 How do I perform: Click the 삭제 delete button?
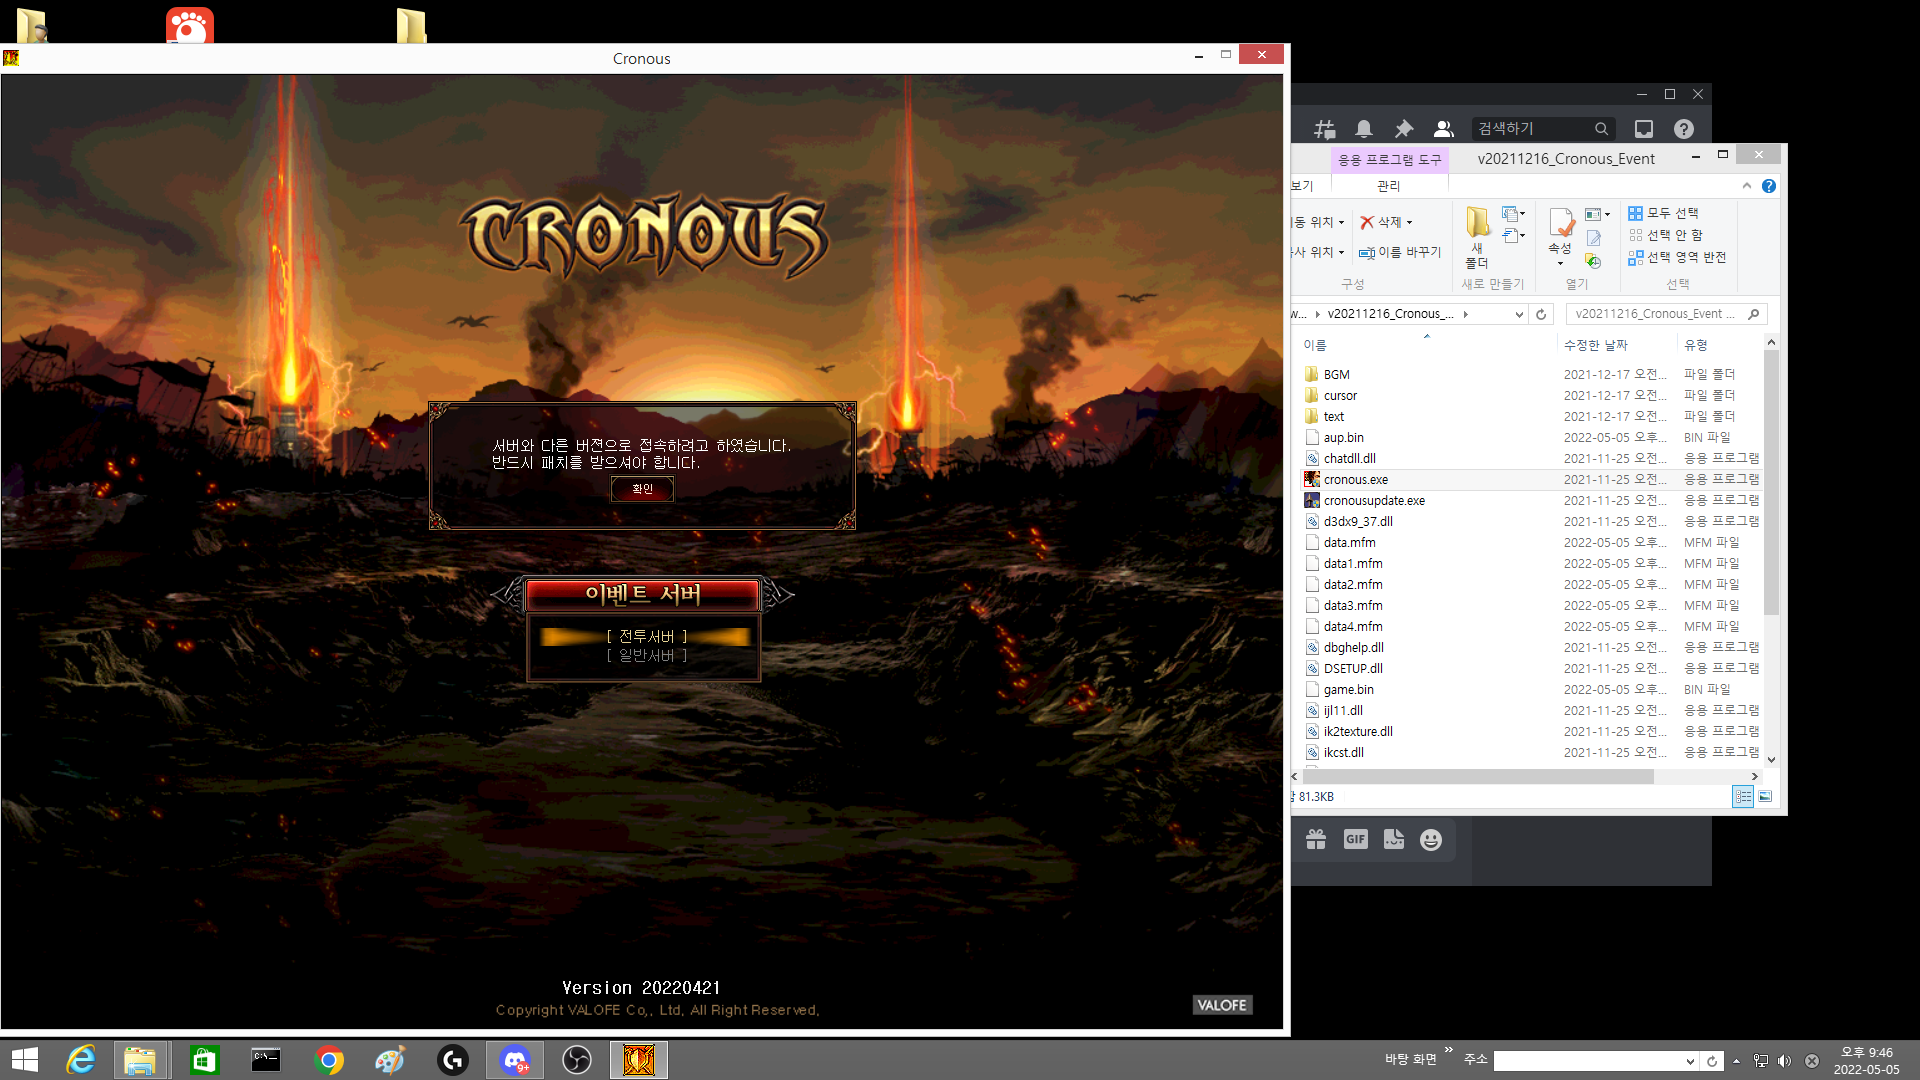1381,222
